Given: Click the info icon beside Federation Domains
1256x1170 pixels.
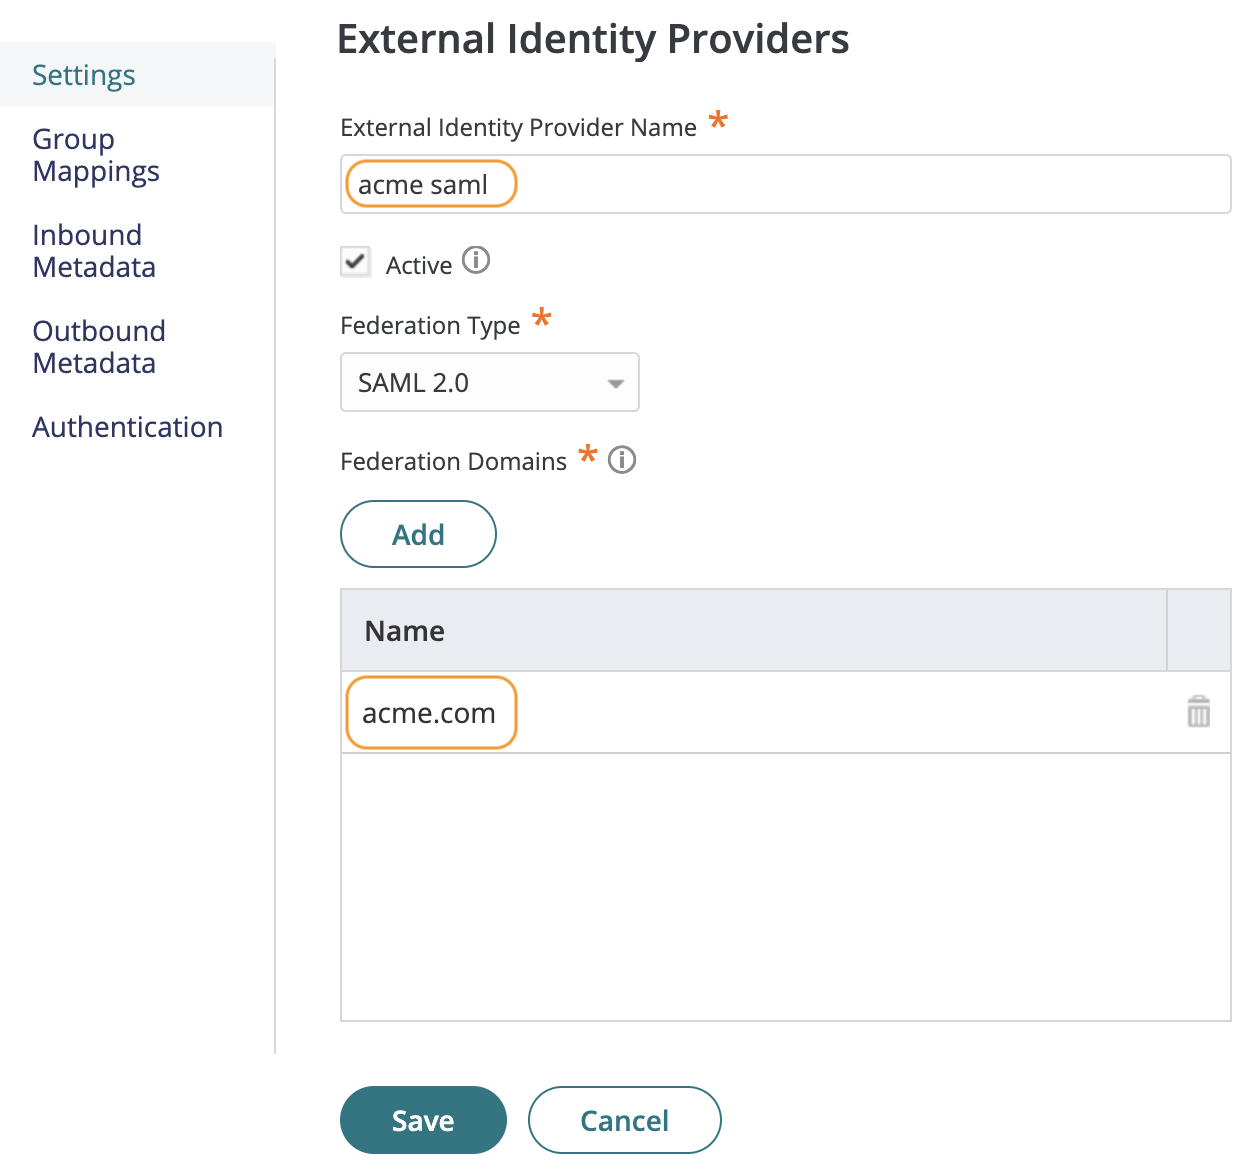Looking at the screenshot, I should (622, 460).
